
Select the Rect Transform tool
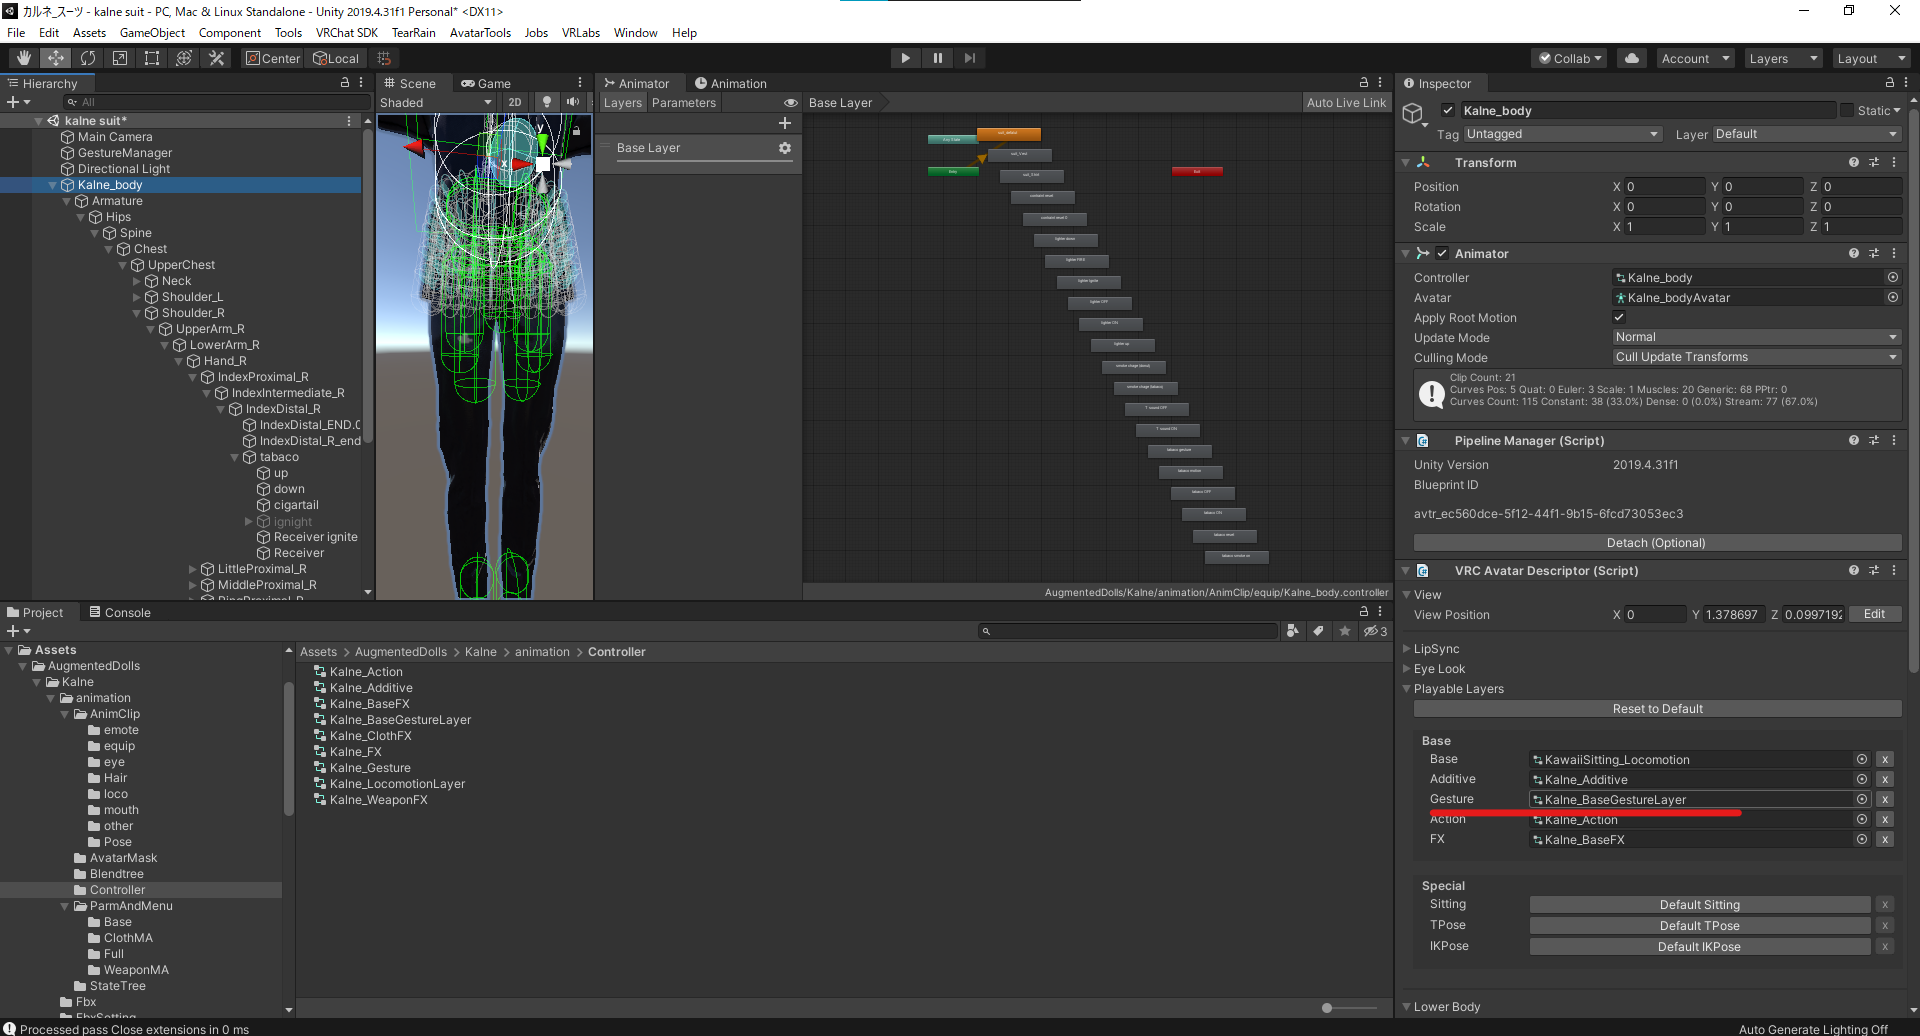click(x=151, y=57)
